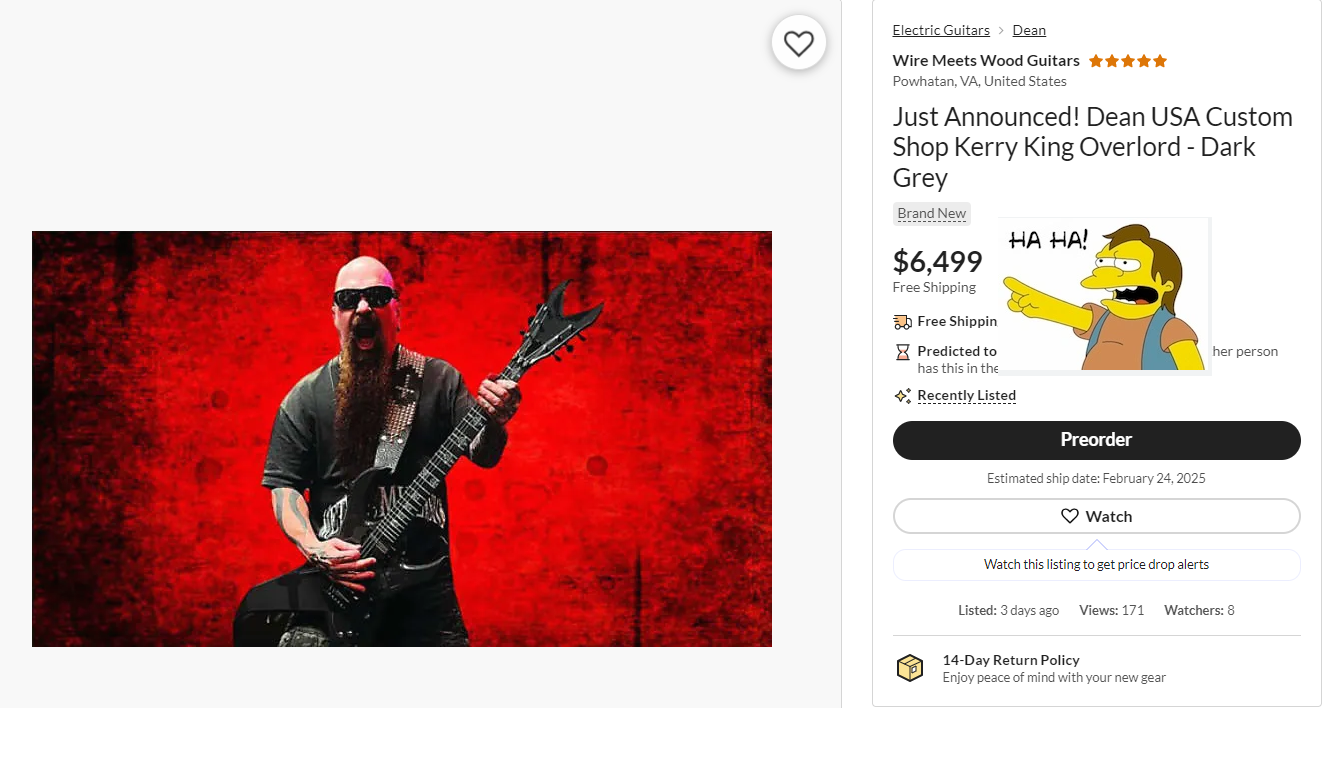
Task: Click the heart icon inside Watch button
Action: tap(1070, 516)
